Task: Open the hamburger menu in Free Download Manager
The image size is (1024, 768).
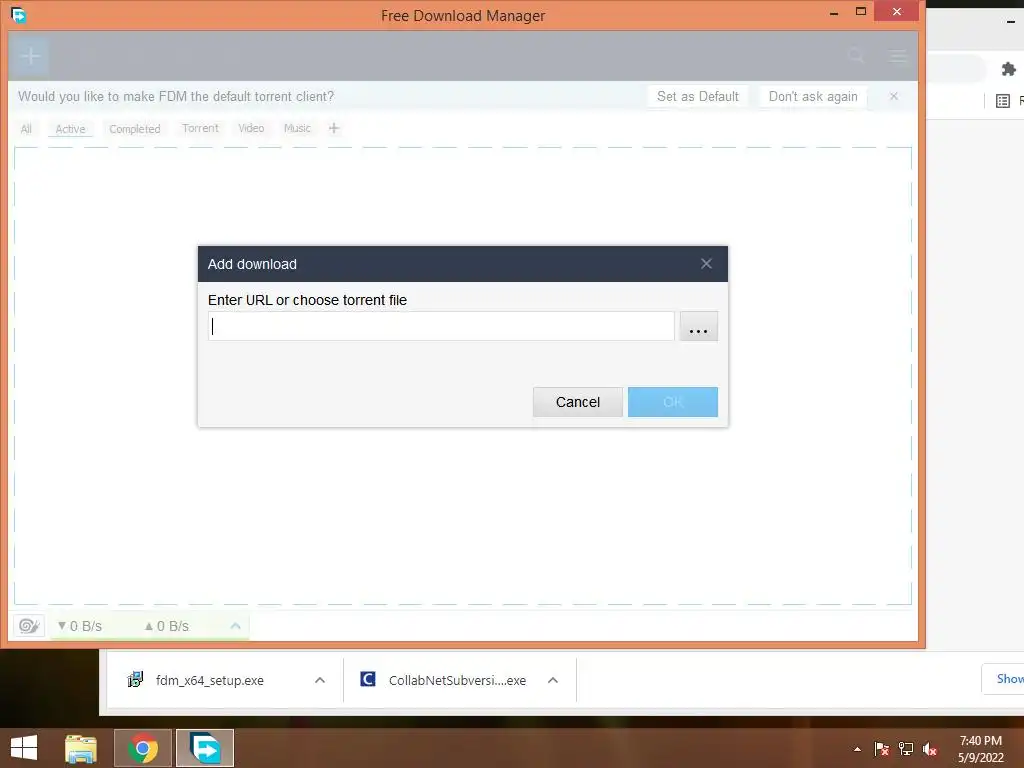Action: (x=898, y=56)
